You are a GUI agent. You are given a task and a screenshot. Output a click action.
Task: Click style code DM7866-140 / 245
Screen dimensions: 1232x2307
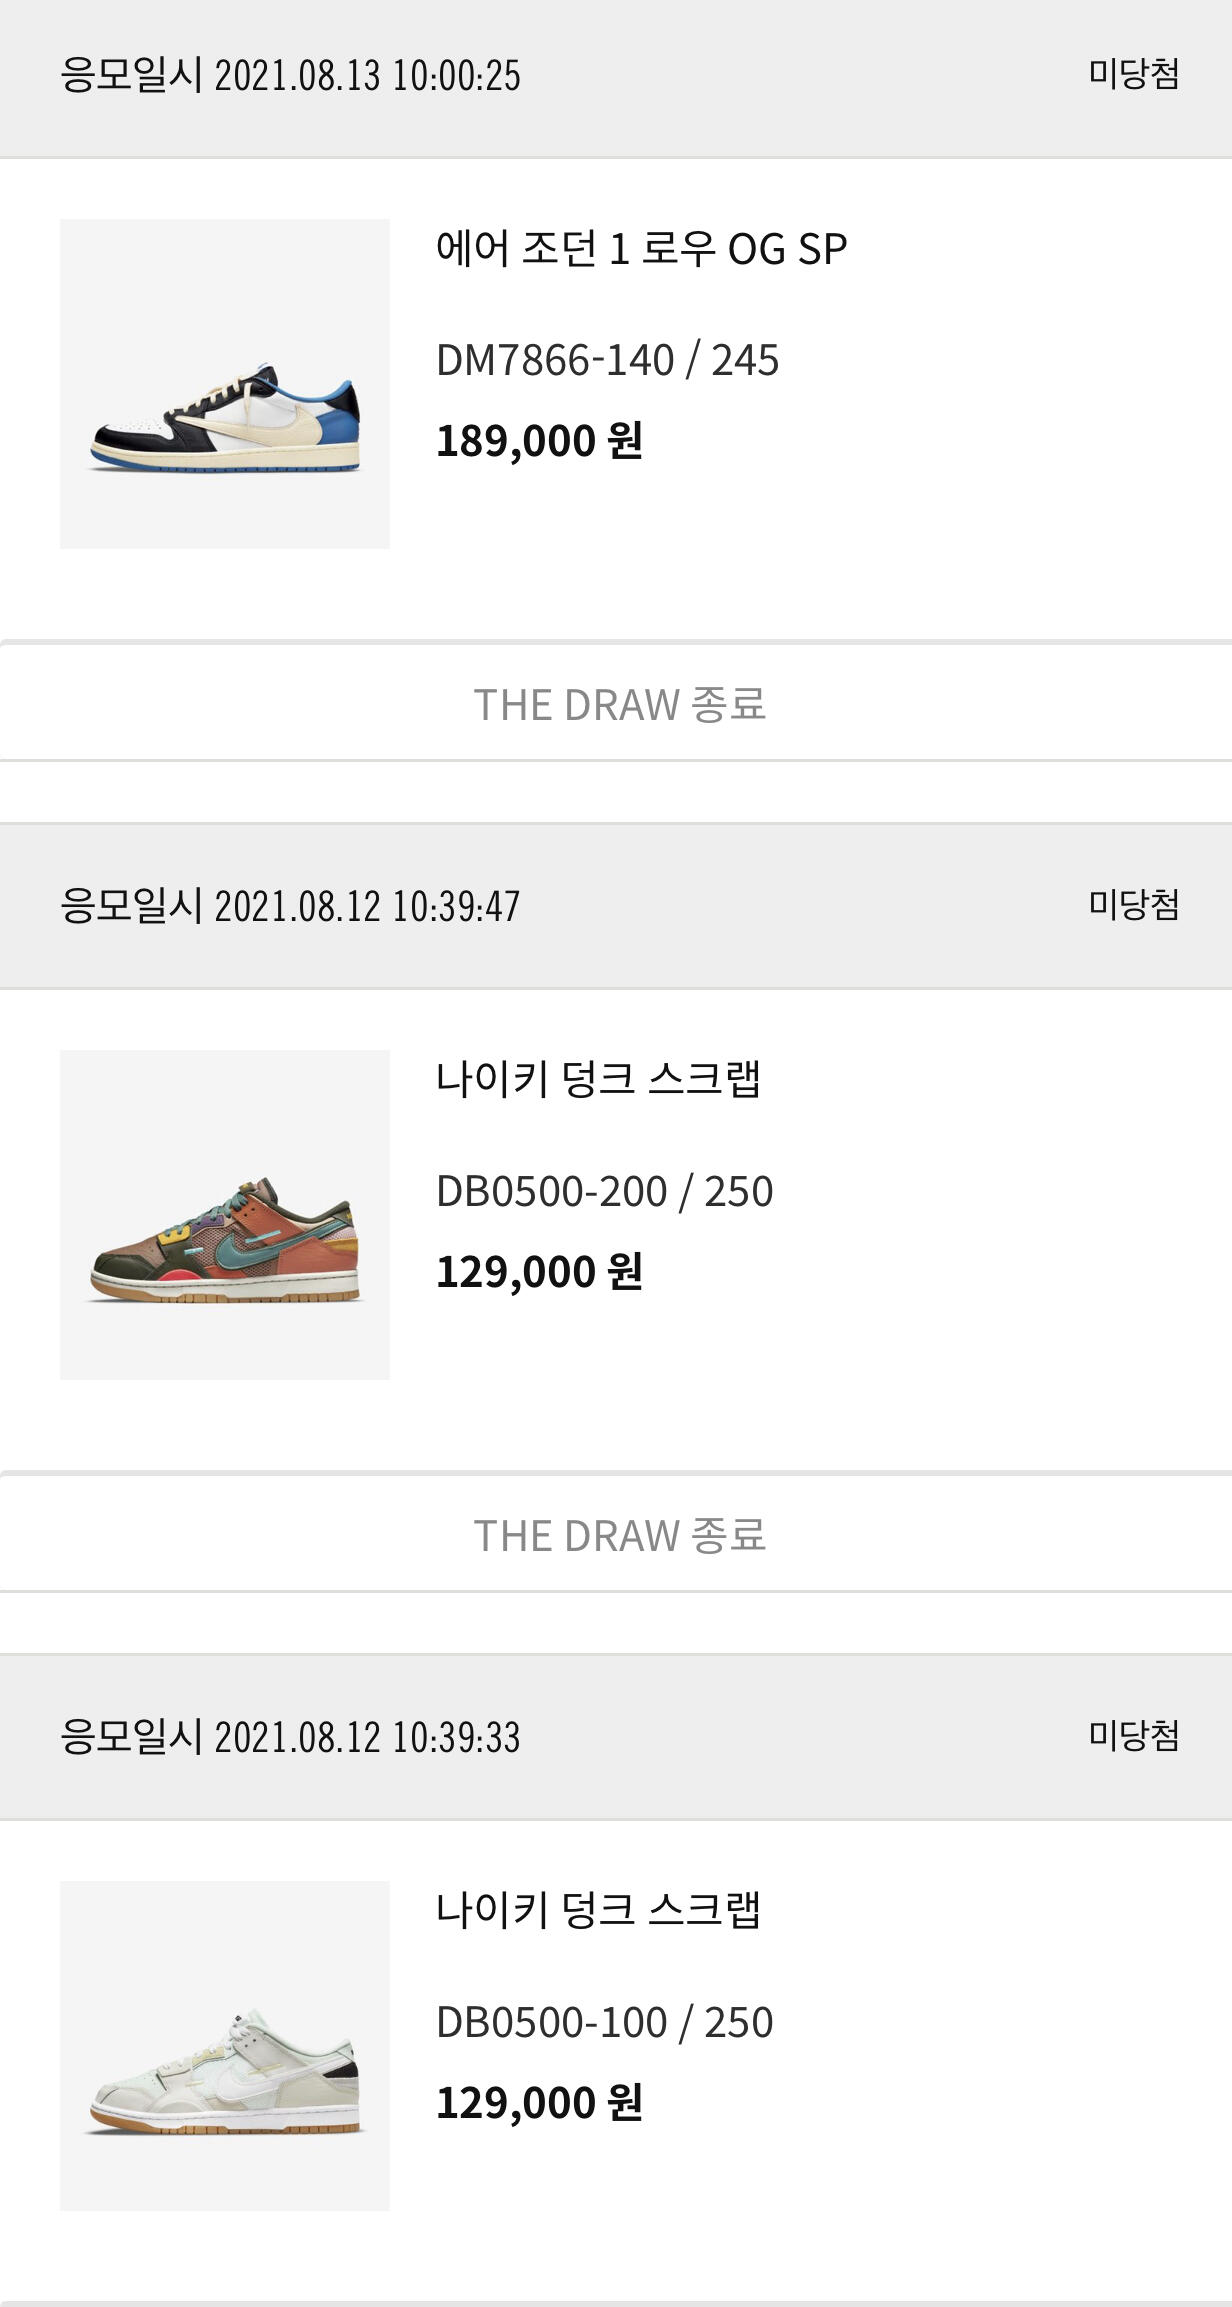[607, 360]
